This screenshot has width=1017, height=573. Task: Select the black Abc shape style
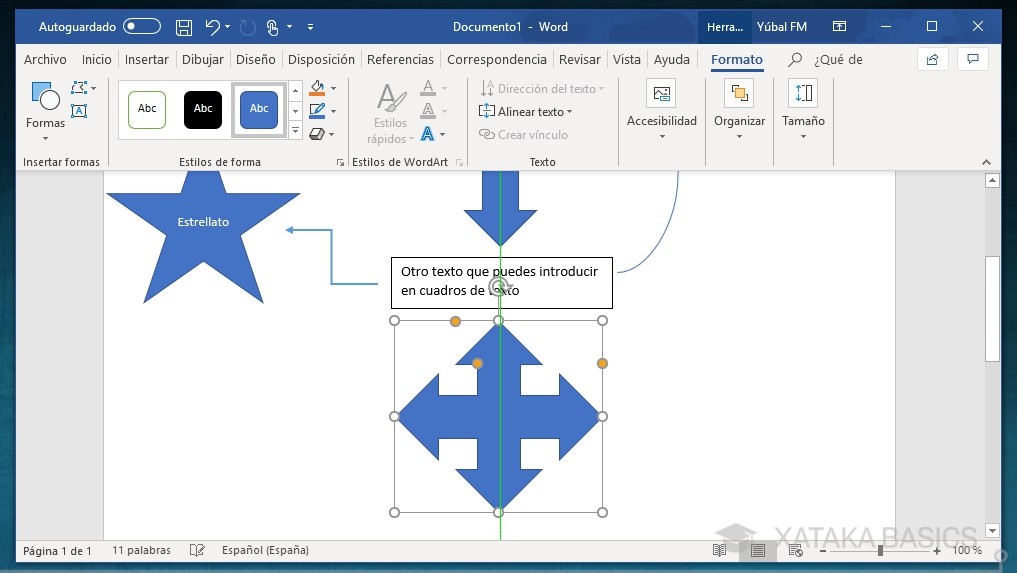pyautogui.click(x=203, y=109)
